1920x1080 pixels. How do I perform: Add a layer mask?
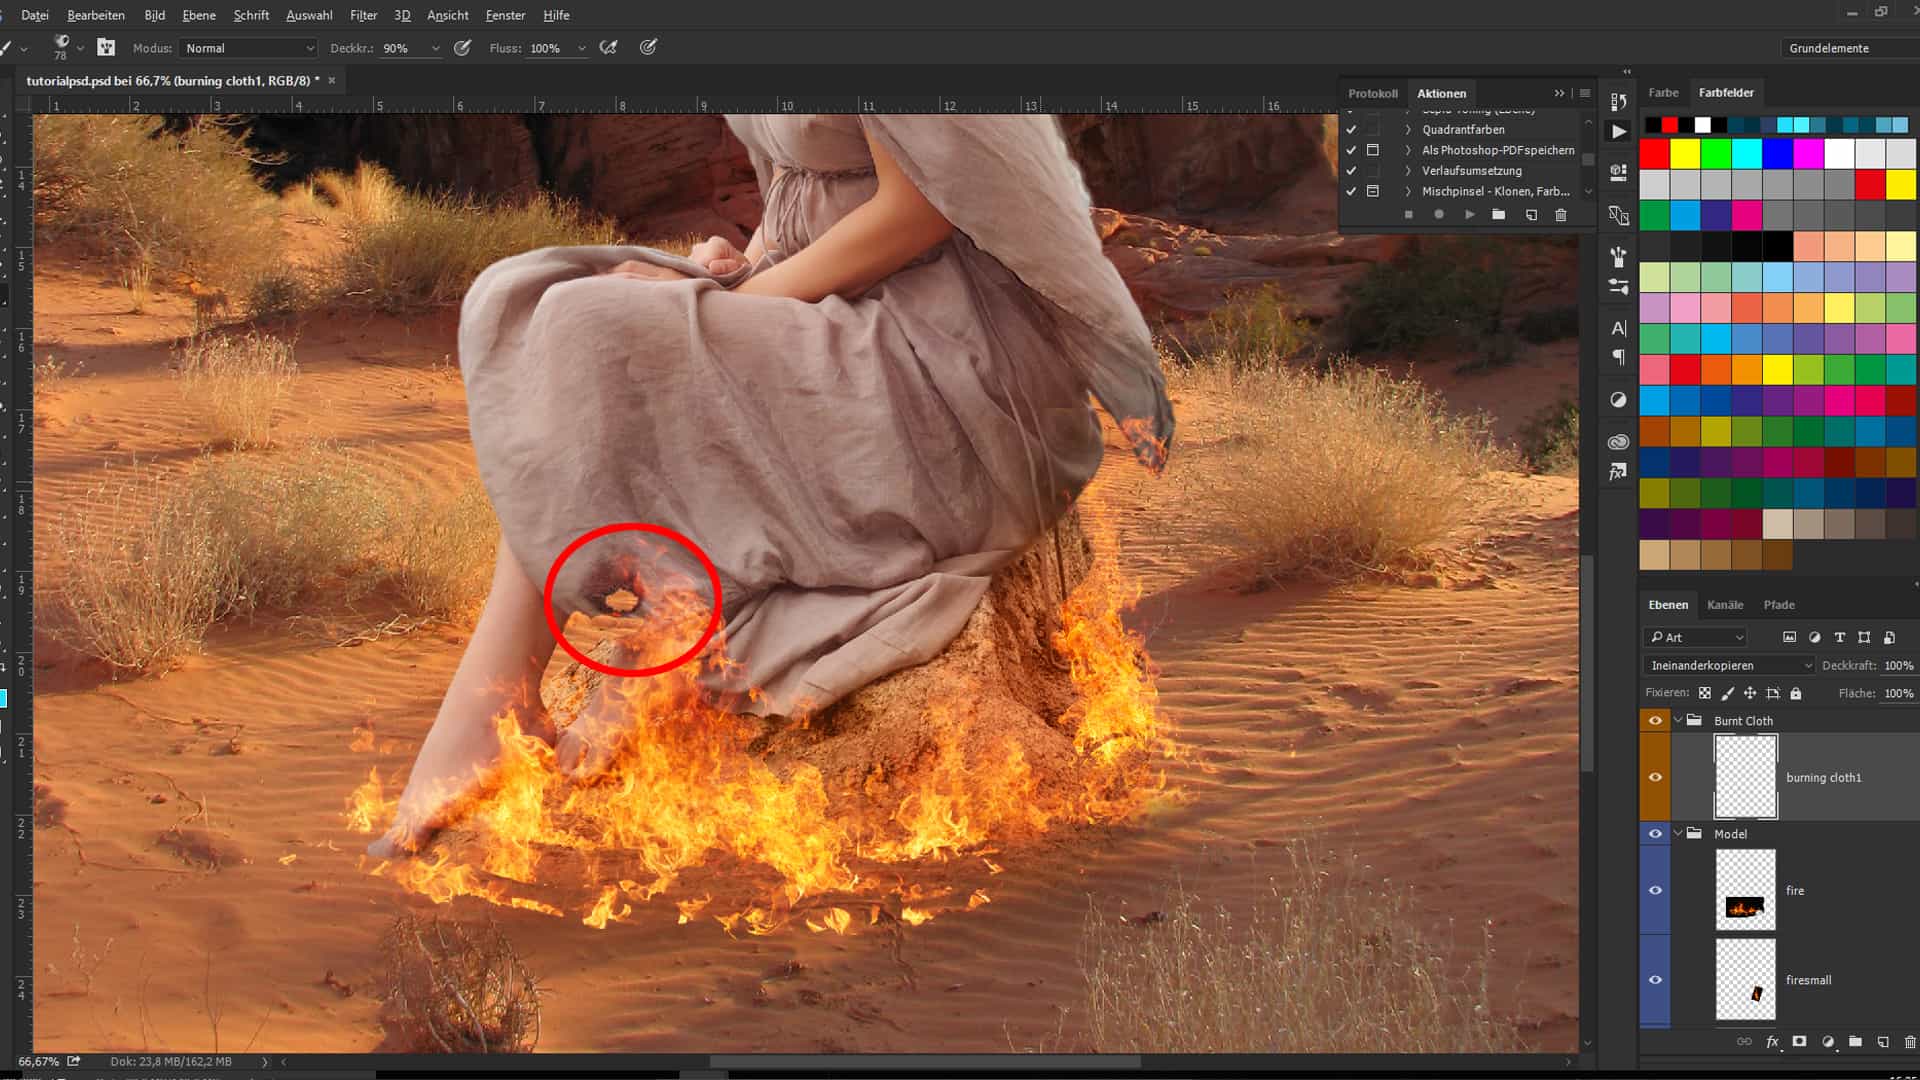click(x=1799, y=1042)
